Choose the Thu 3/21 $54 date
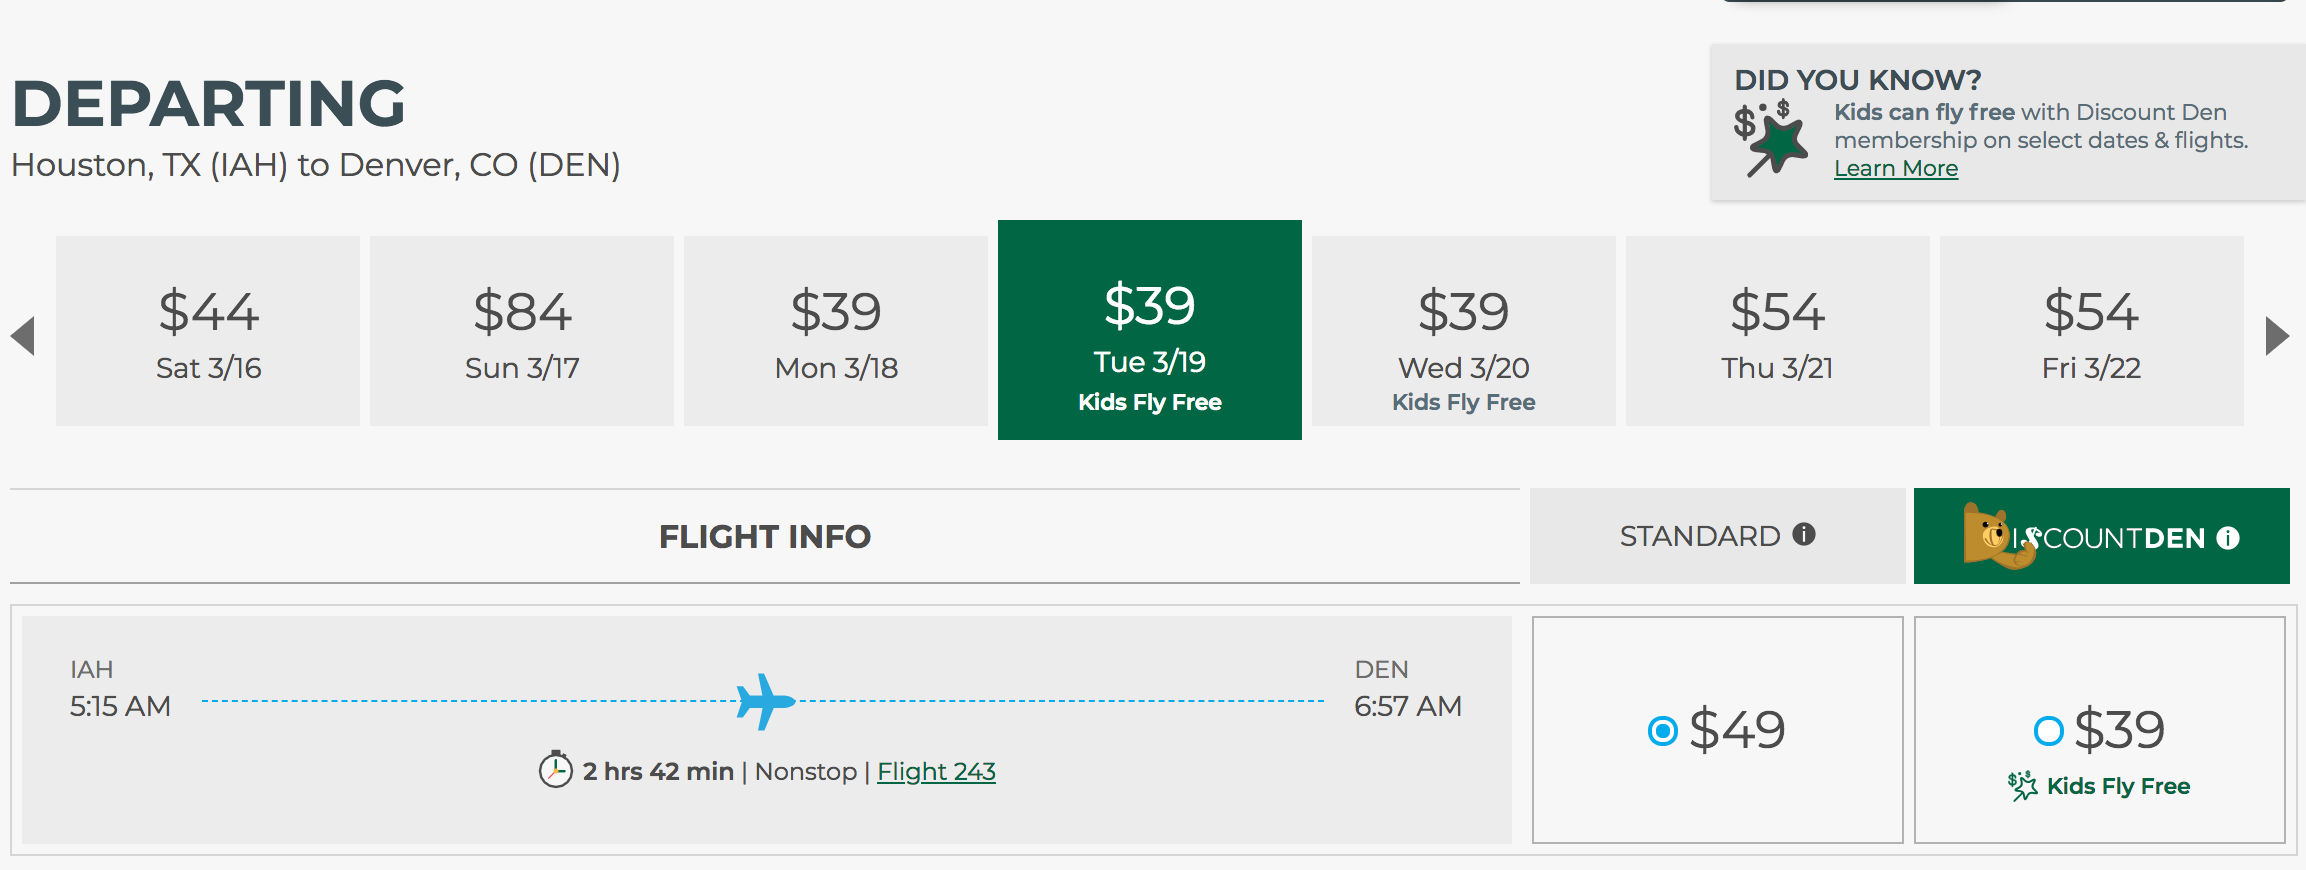Screen dimensions: 2306x870 point(1778,332)
